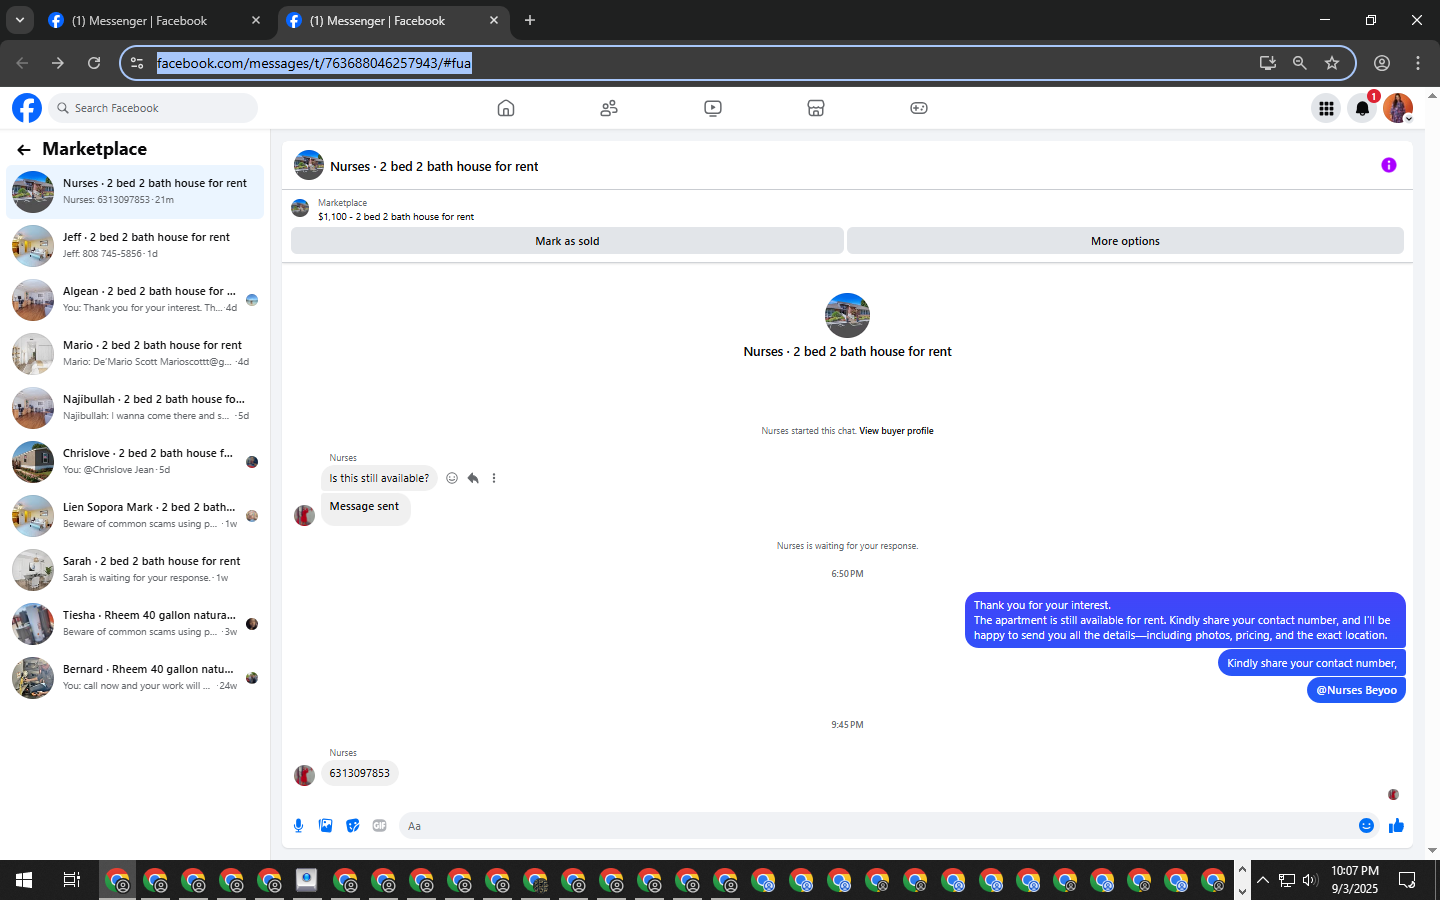Open the chat title "Nurses · 2 bed 2 bath house for rent"
1440x900 pixels.
tap(434, 167)
